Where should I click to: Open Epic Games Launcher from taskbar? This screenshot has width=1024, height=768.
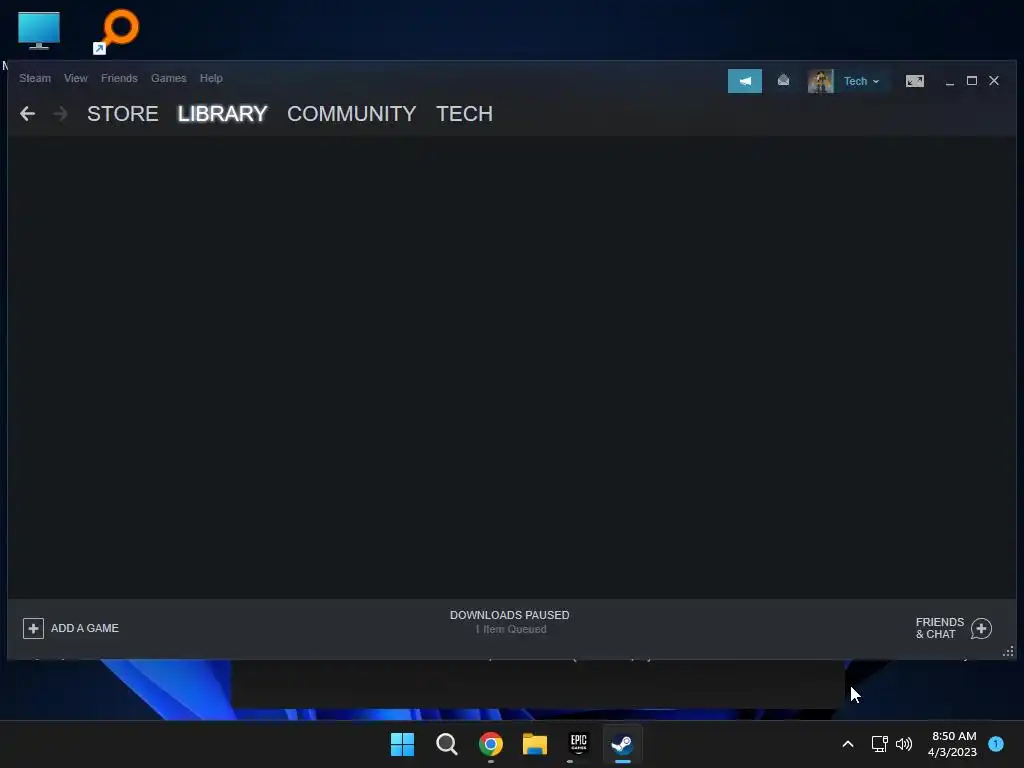point(579,744)
